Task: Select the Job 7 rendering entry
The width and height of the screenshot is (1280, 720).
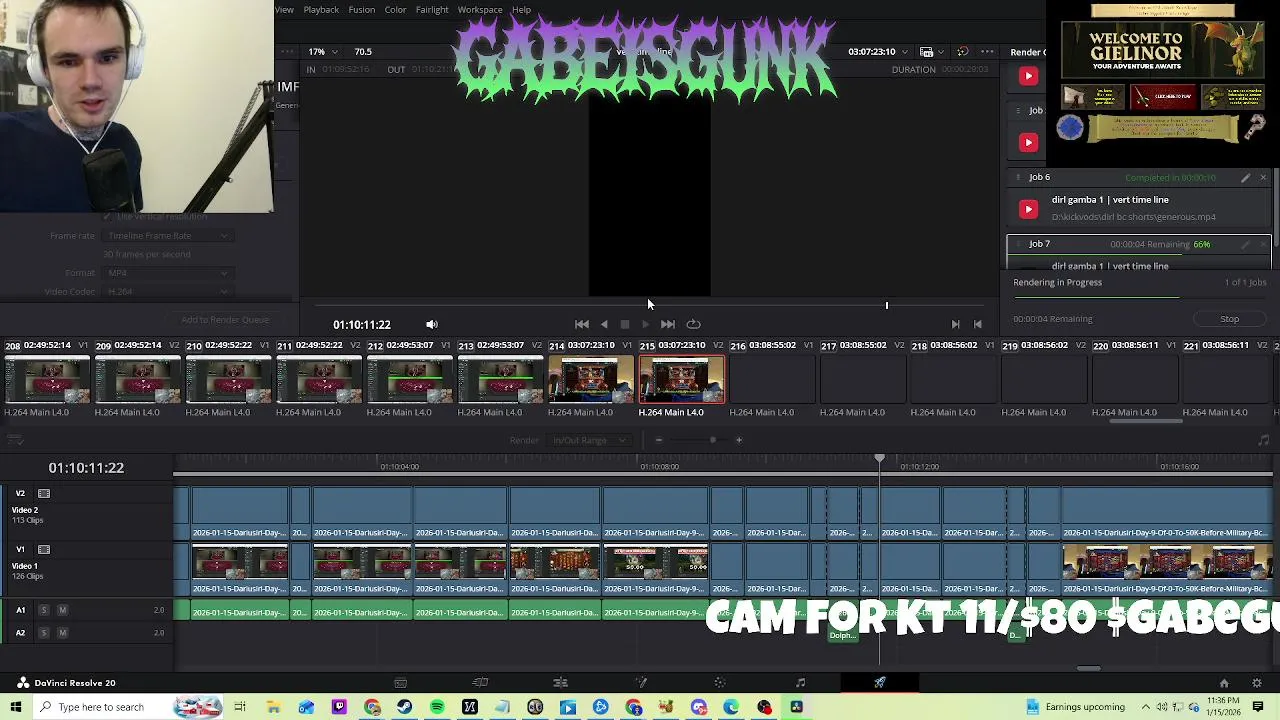Action: (1138, 254)
